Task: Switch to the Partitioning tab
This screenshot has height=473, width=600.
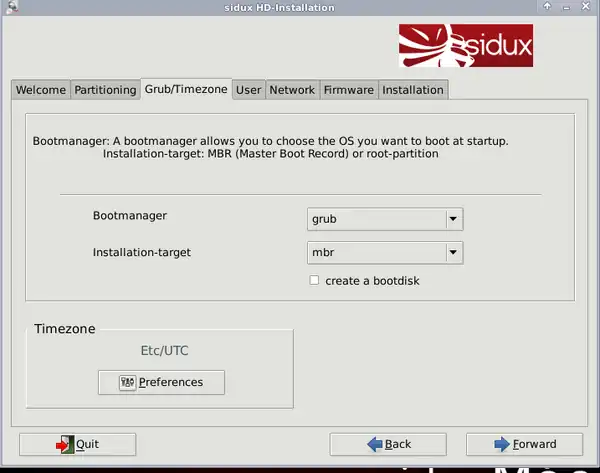Action: coord(105,90)
